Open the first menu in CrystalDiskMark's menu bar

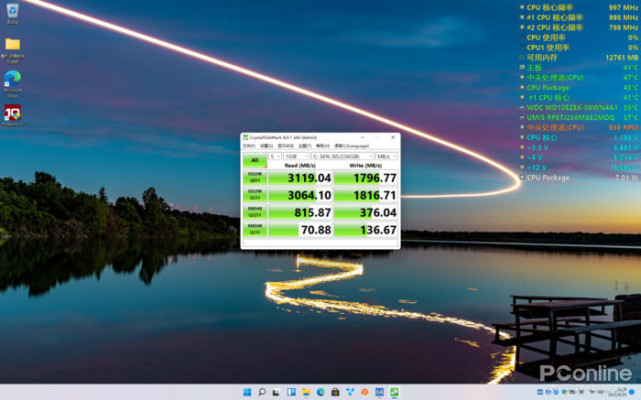click(248, 145)
